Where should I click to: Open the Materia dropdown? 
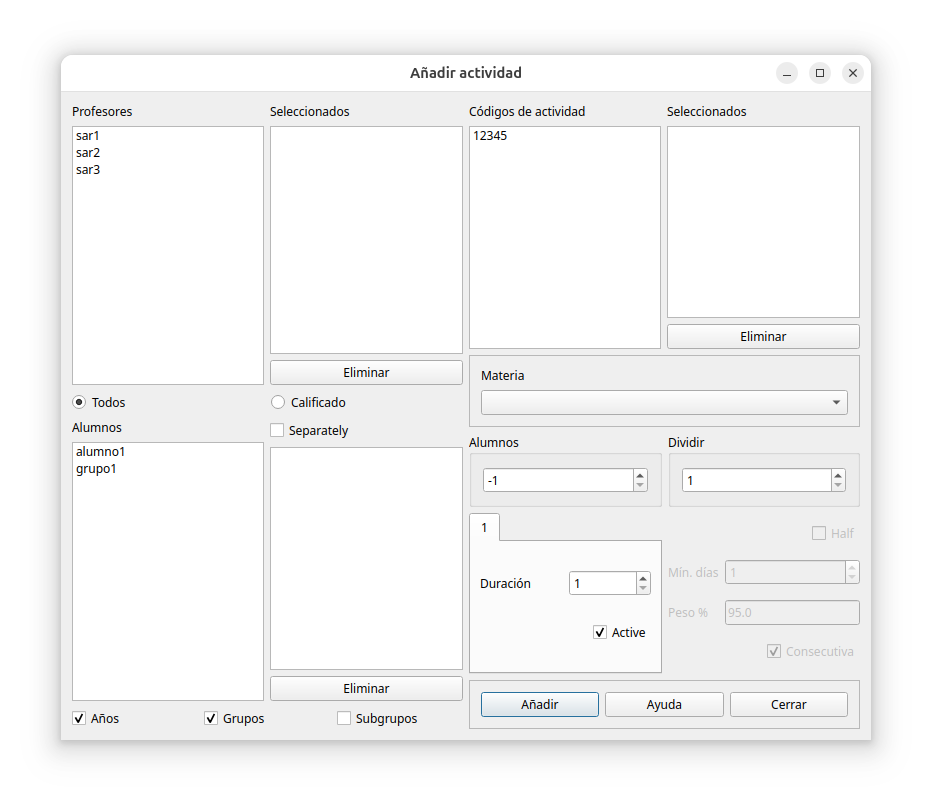click(x=664, y=402)
